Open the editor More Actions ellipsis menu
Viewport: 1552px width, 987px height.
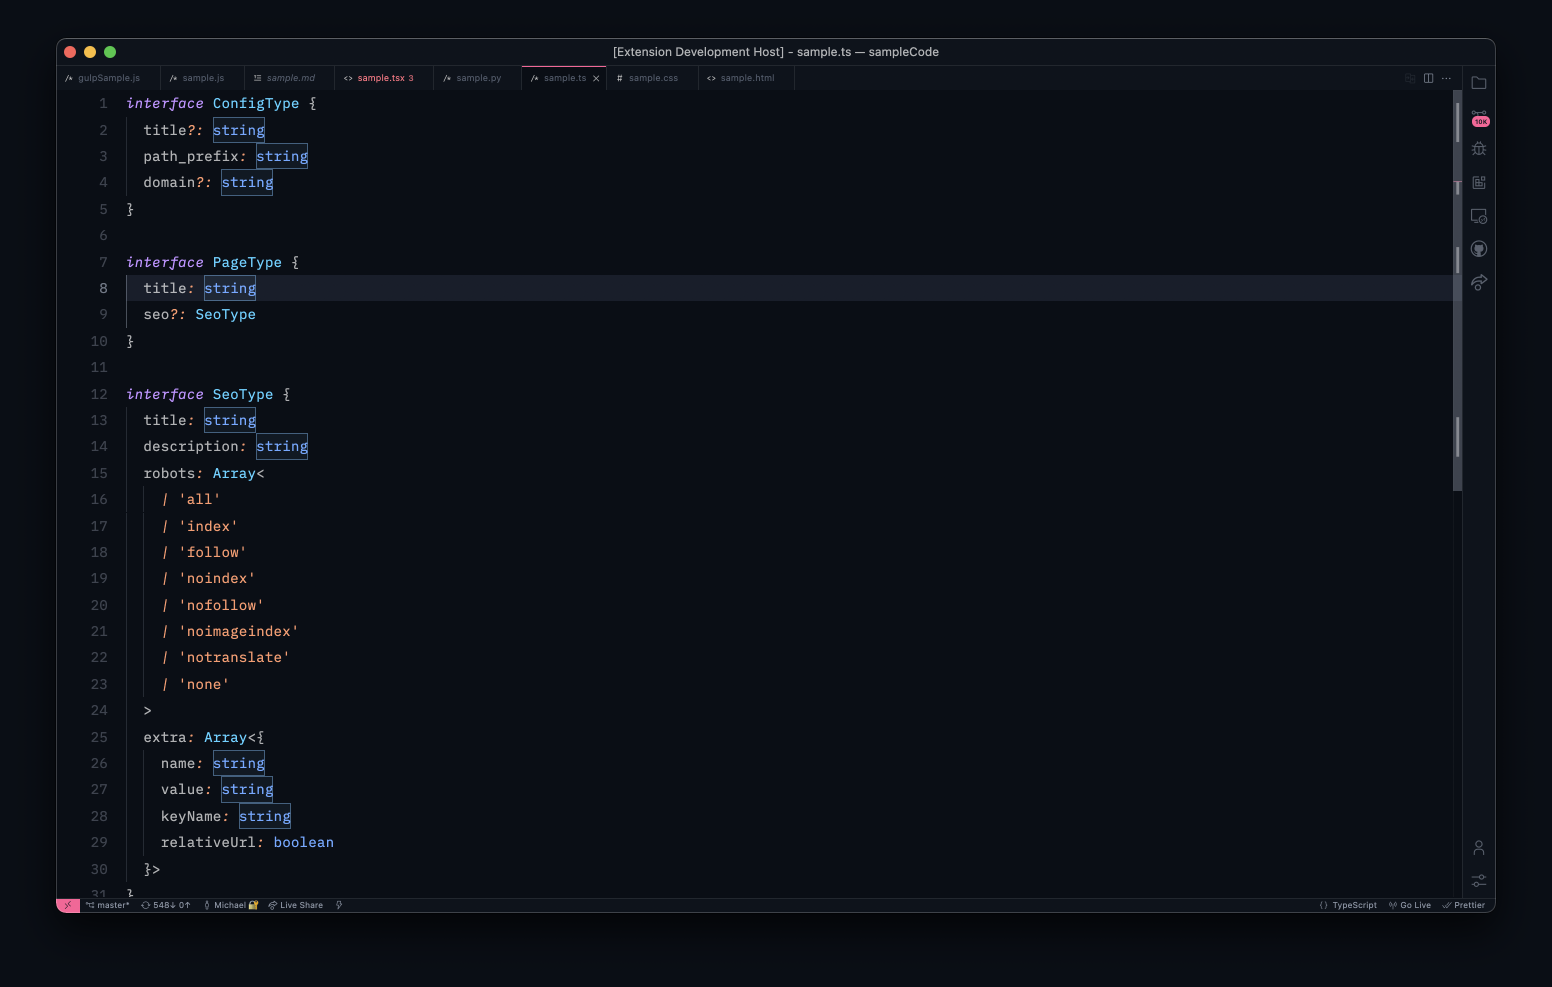click(1446, 78)
